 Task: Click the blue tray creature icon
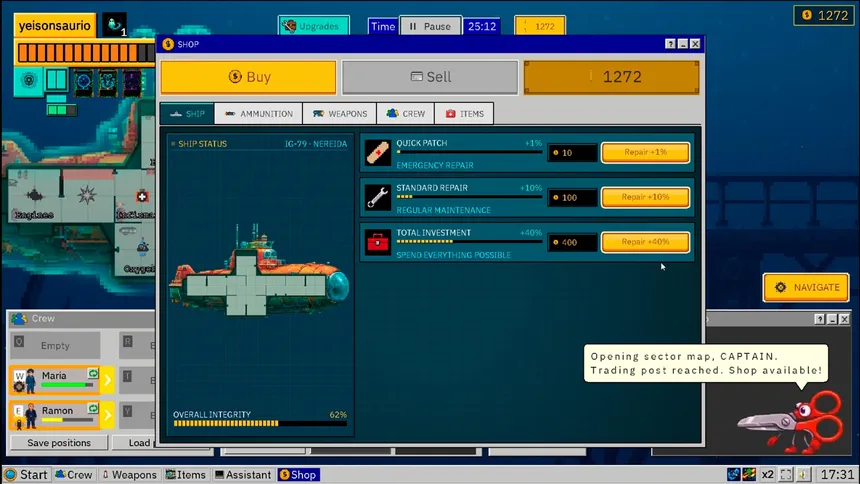point(734,474)
